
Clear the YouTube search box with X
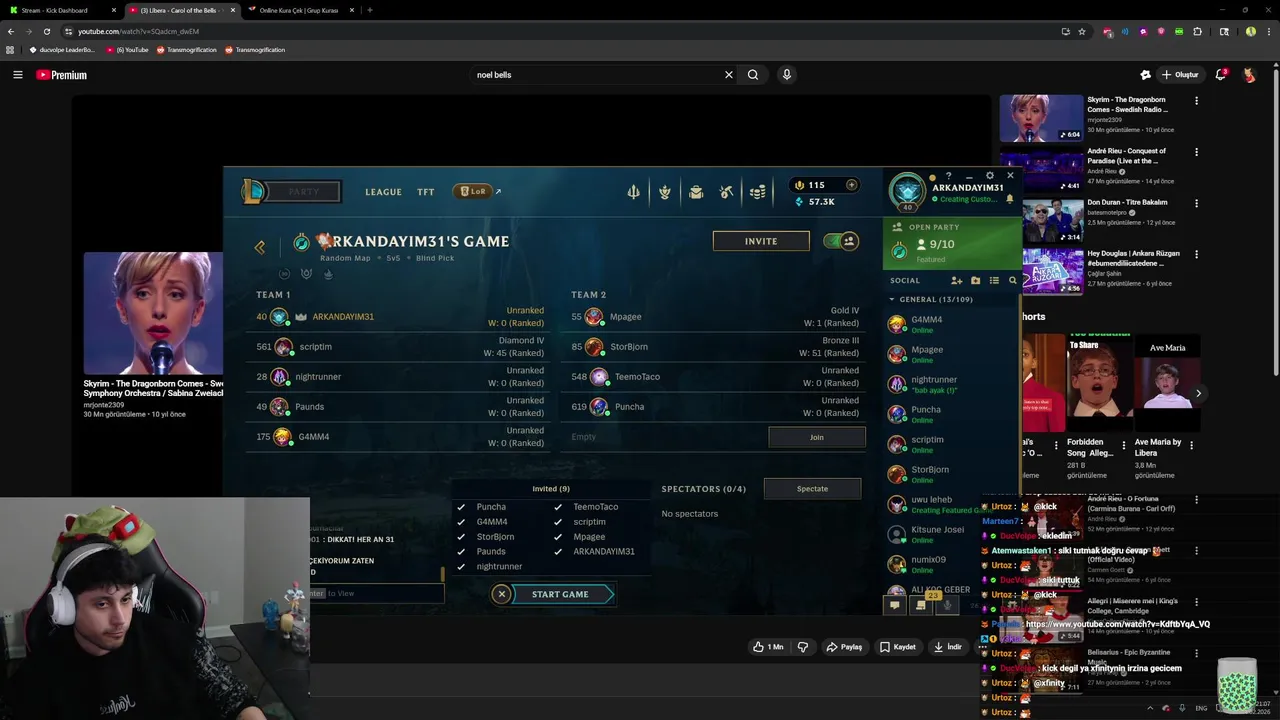coord(729,75)
